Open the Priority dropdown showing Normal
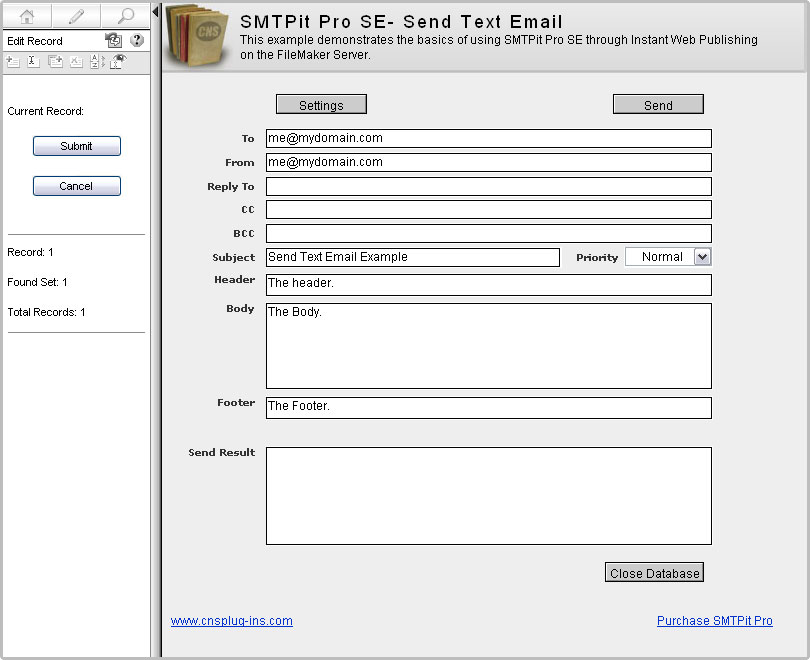The width and height of the screenshot is (810, 660). click(668, 257)
